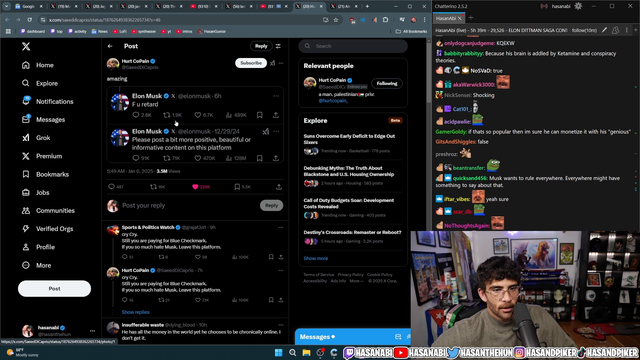Click the X search box
Image resolution: width=640 pixels, height=360 pixels.
point(353,46)
